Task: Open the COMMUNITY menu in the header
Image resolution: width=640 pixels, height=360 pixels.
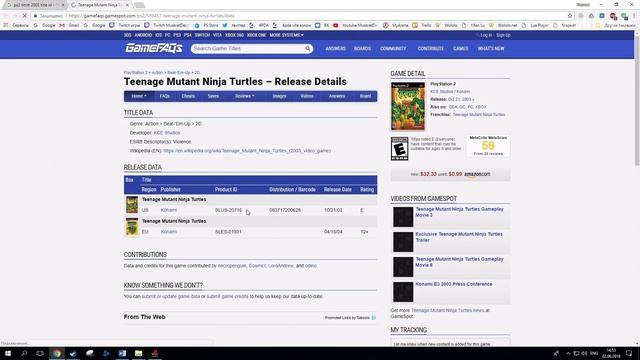Action: pos(393,49)
